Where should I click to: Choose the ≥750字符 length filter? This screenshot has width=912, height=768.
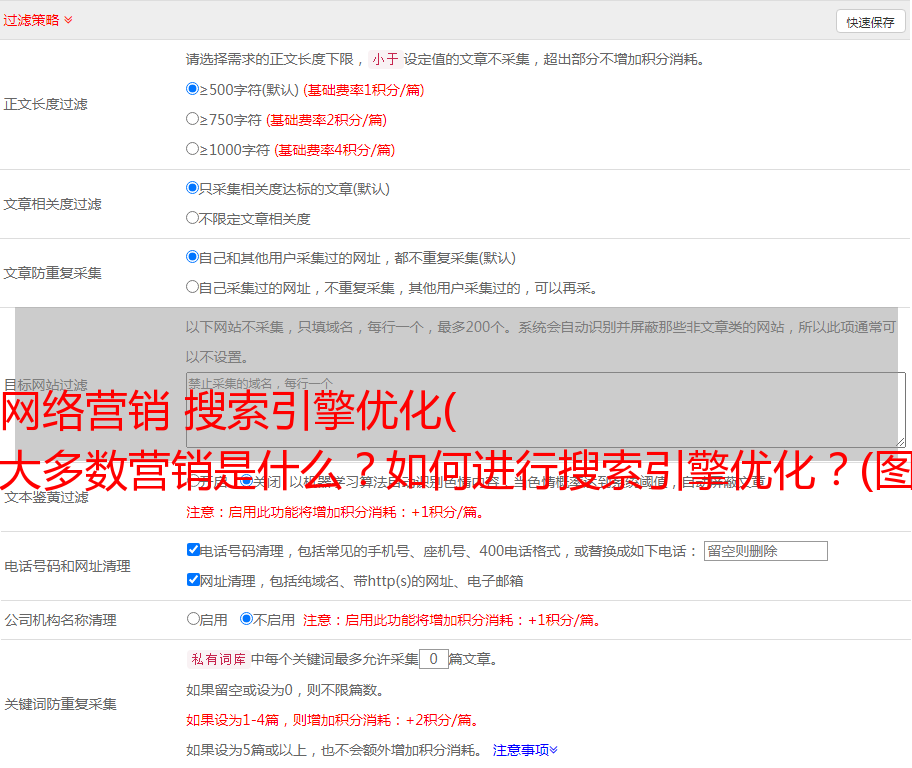pos(193,119)
